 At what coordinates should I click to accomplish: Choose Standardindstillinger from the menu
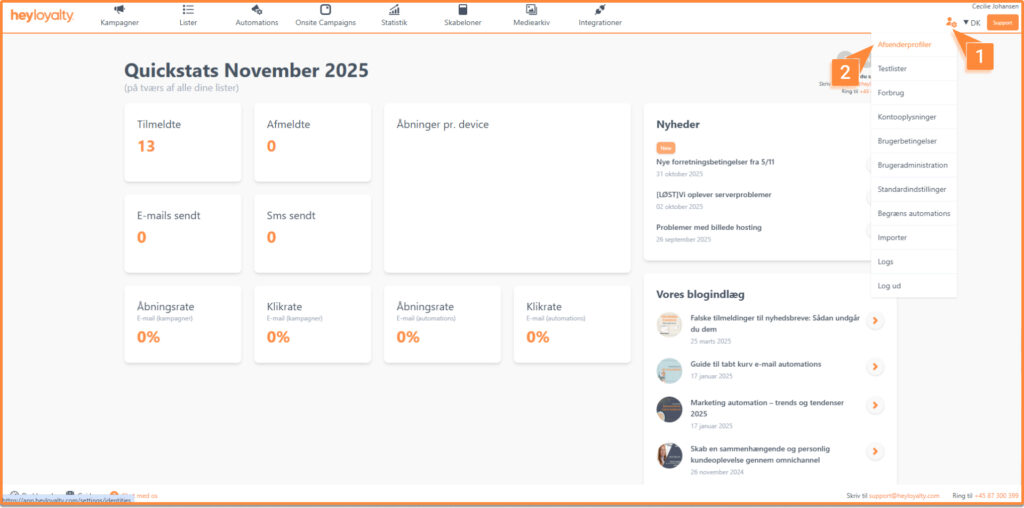[911, 189]
